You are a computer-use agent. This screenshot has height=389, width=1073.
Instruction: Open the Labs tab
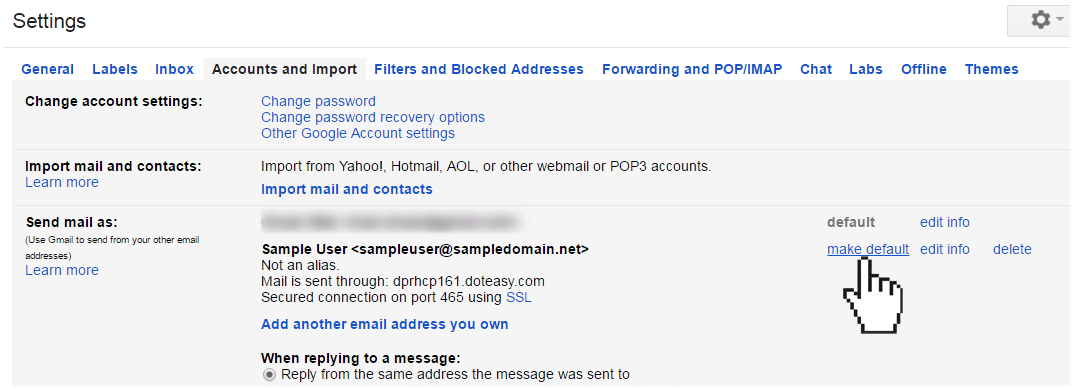point(866,69)
